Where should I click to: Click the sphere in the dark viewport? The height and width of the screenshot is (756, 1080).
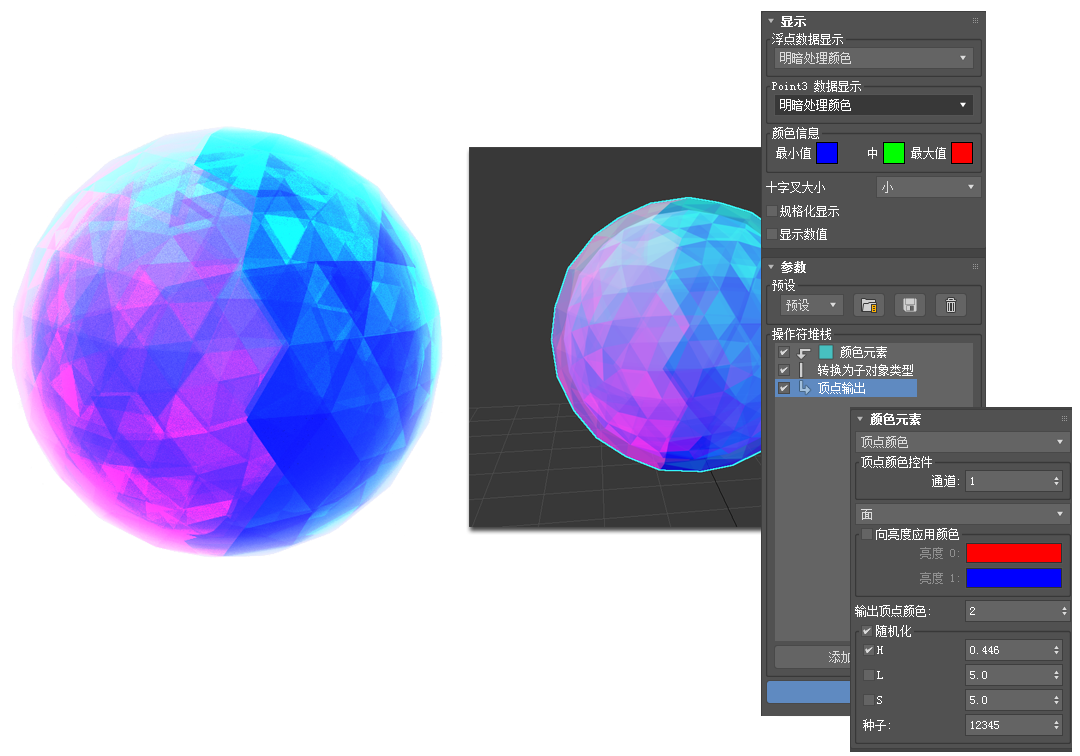[658, 335]
